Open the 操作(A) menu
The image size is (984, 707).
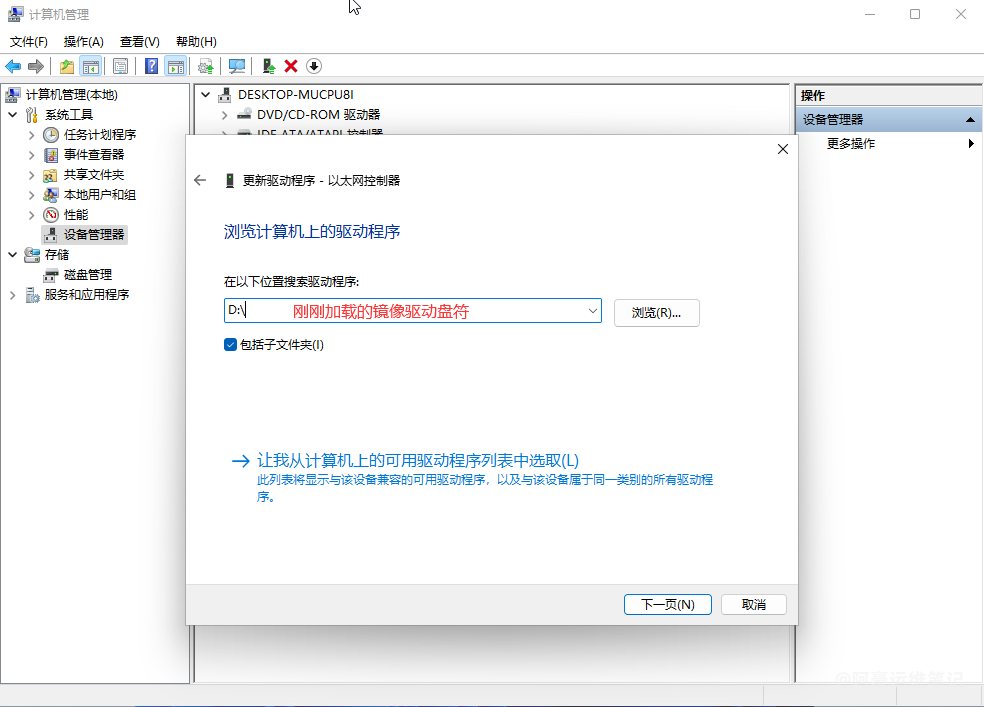(83, 42)
